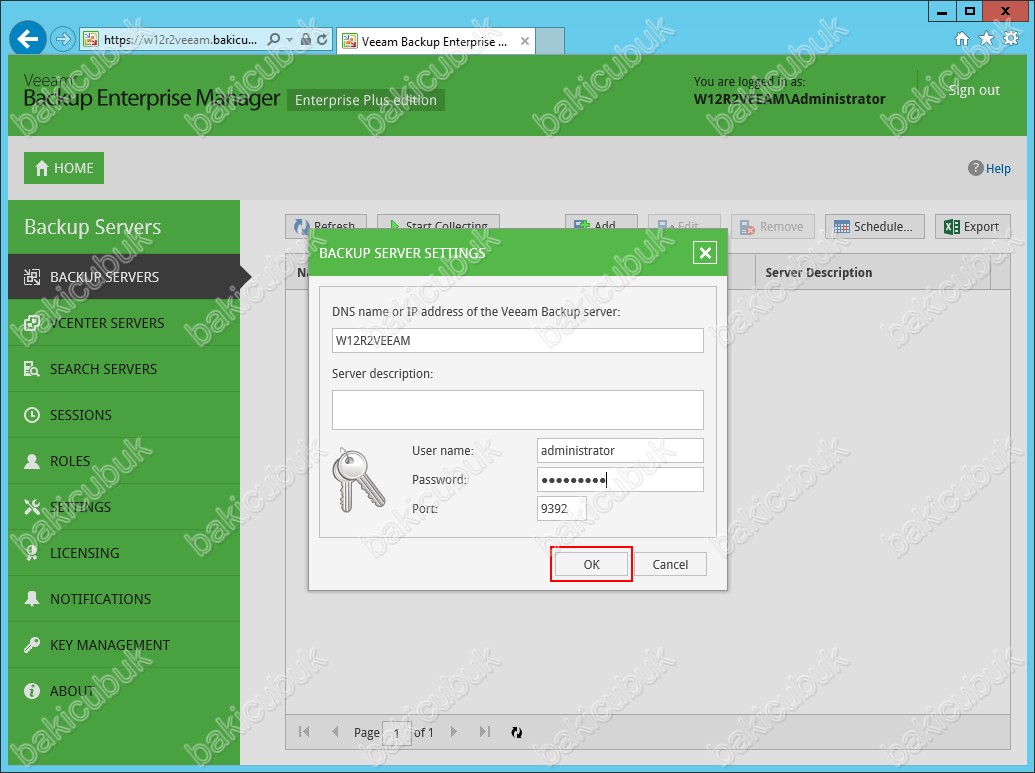Cancel the Backup Server Settings dialog

(670, 565)
